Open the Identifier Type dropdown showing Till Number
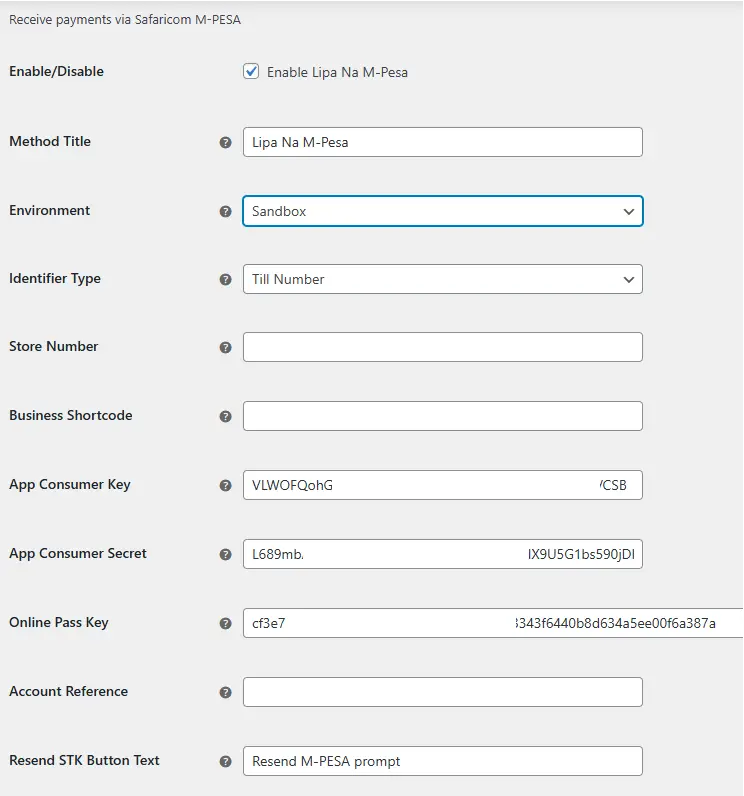Viewport: 744px width, 796px height. click(x=443, y=279)
